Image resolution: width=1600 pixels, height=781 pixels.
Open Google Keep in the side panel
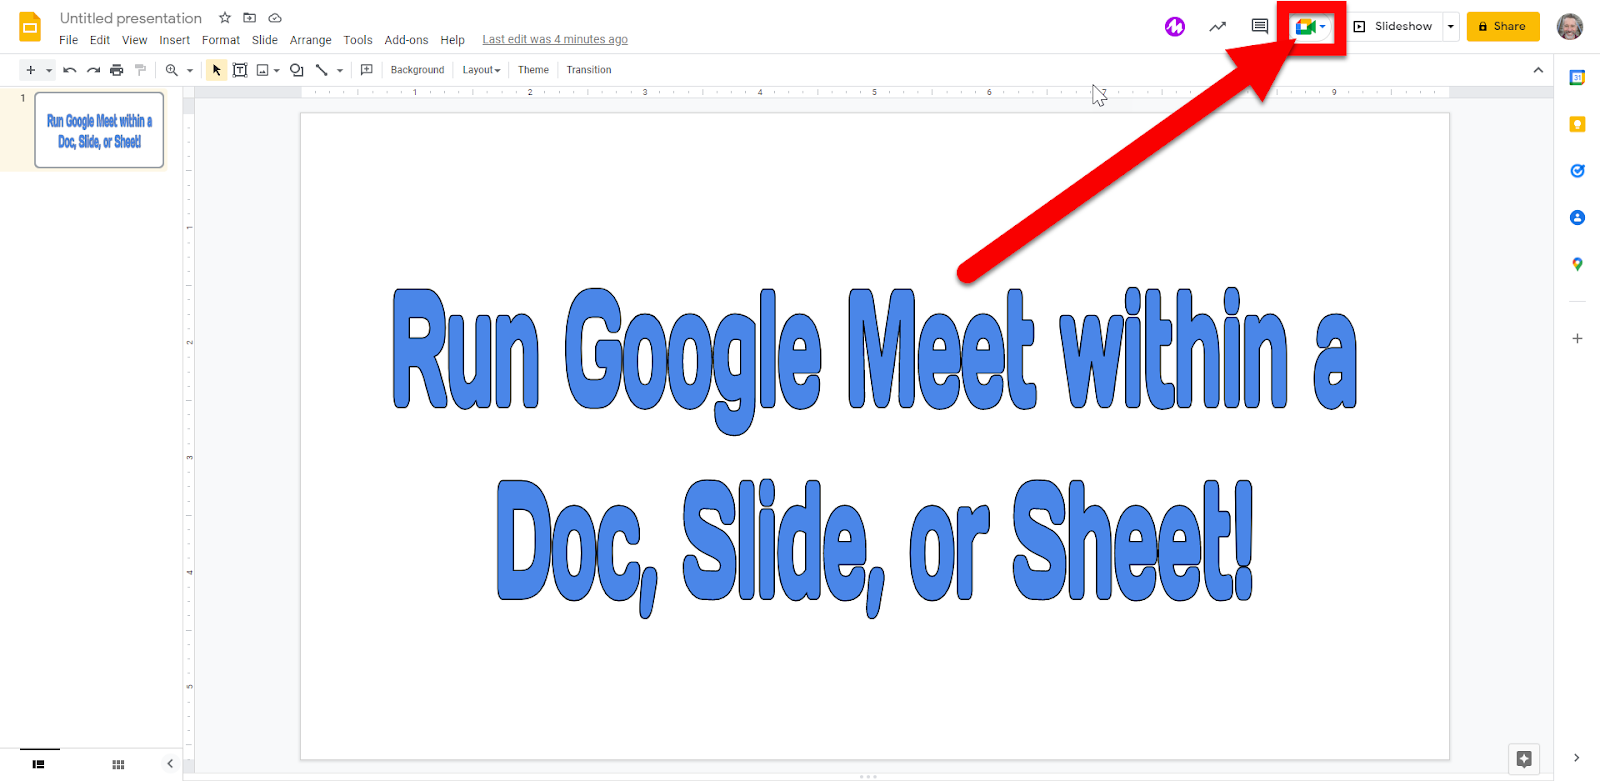(x=1577, y=124)
